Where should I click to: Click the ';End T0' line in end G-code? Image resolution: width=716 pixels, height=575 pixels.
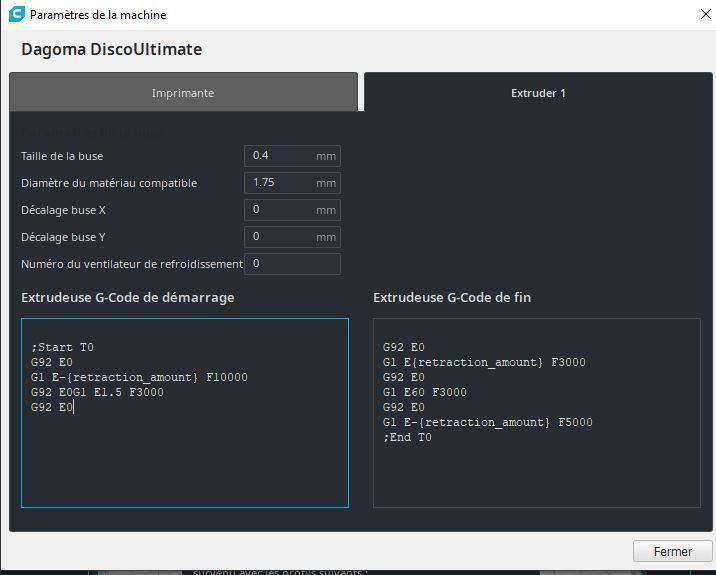407,437
